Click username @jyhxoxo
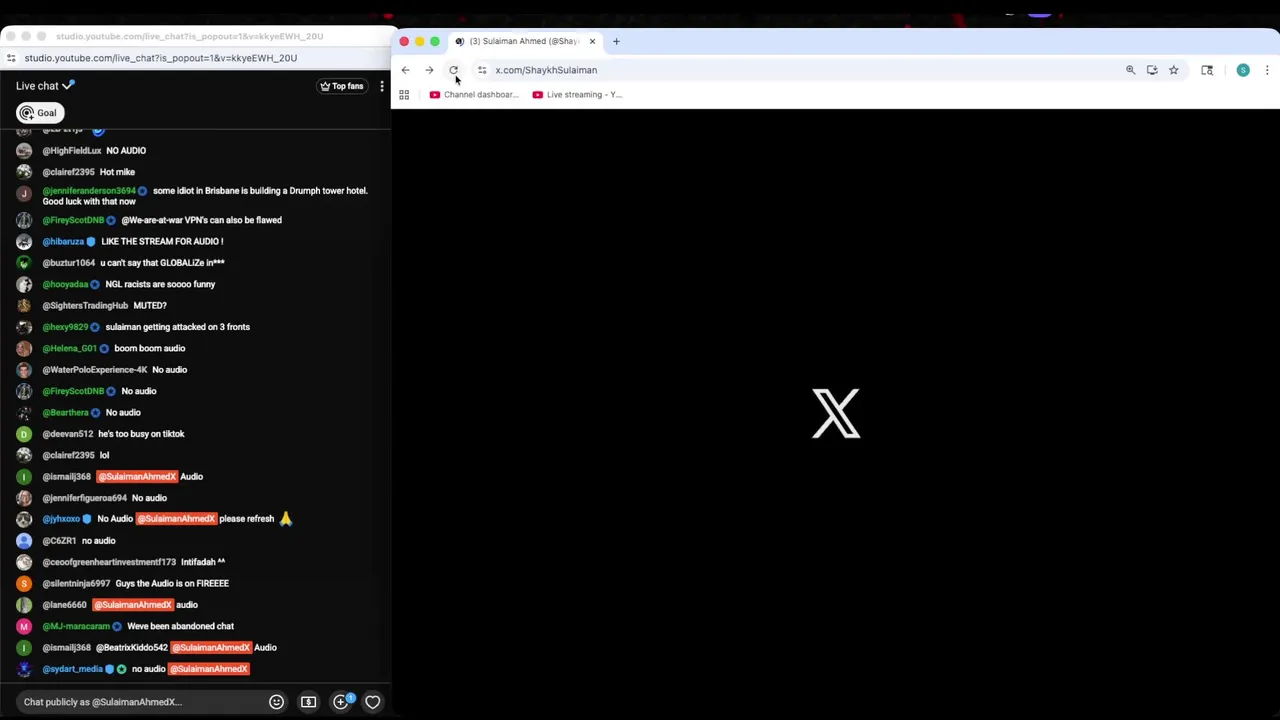Image resolution: width=1280 pixels, height=720 pixels. [x=61, y=519]
